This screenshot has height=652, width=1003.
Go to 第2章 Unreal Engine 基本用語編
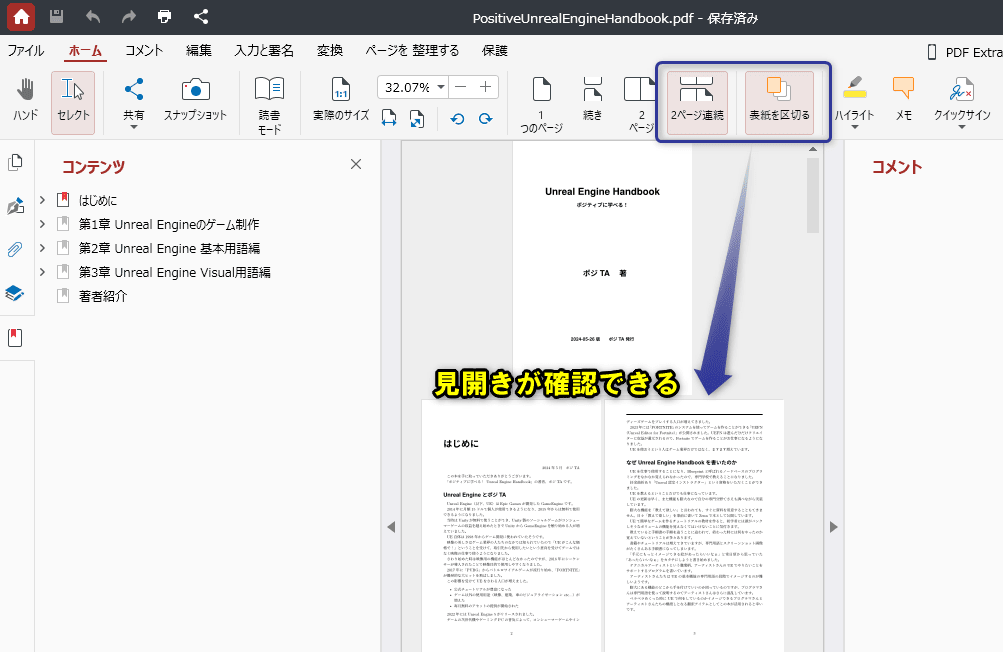pyautogui.click(x=170, y=248)
